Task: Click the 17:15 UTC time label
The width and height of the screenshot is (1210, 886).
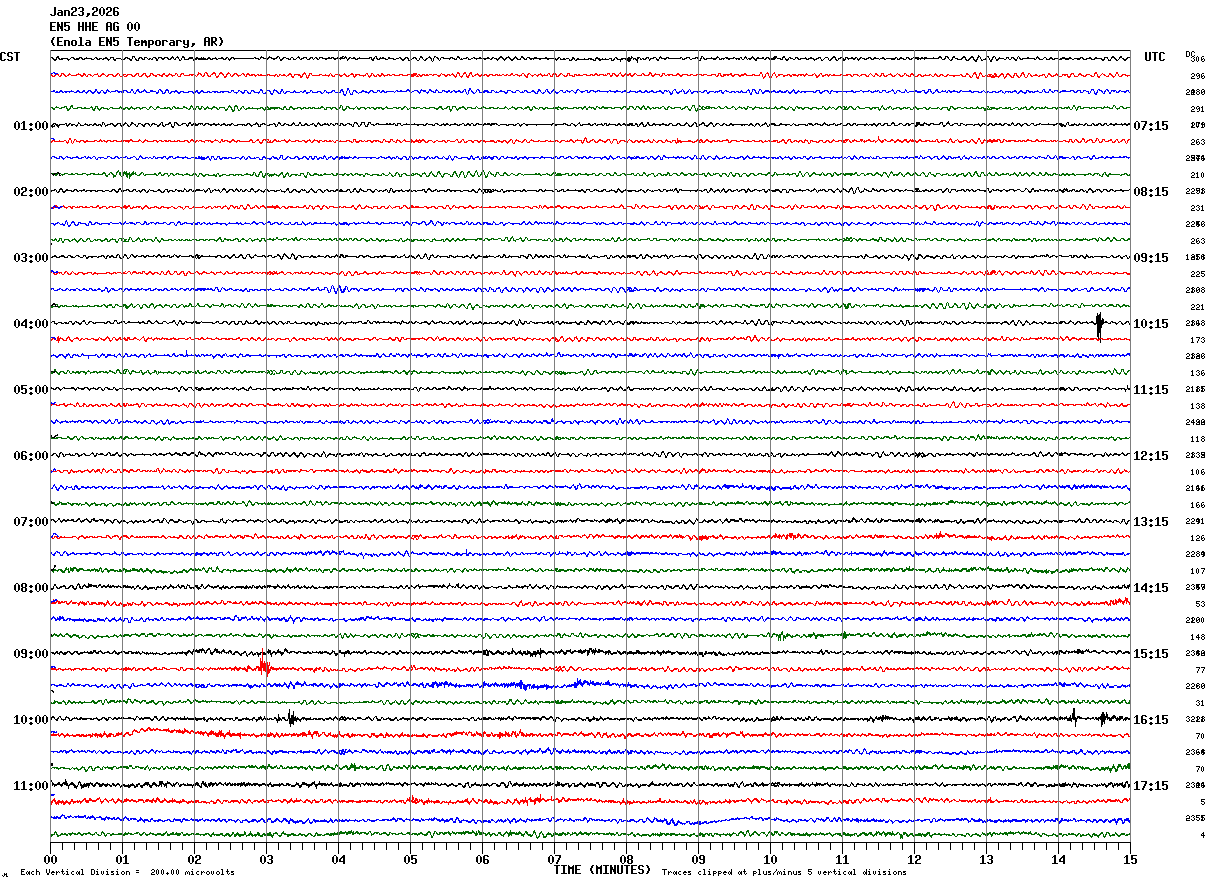Action: pos(1151,786)
